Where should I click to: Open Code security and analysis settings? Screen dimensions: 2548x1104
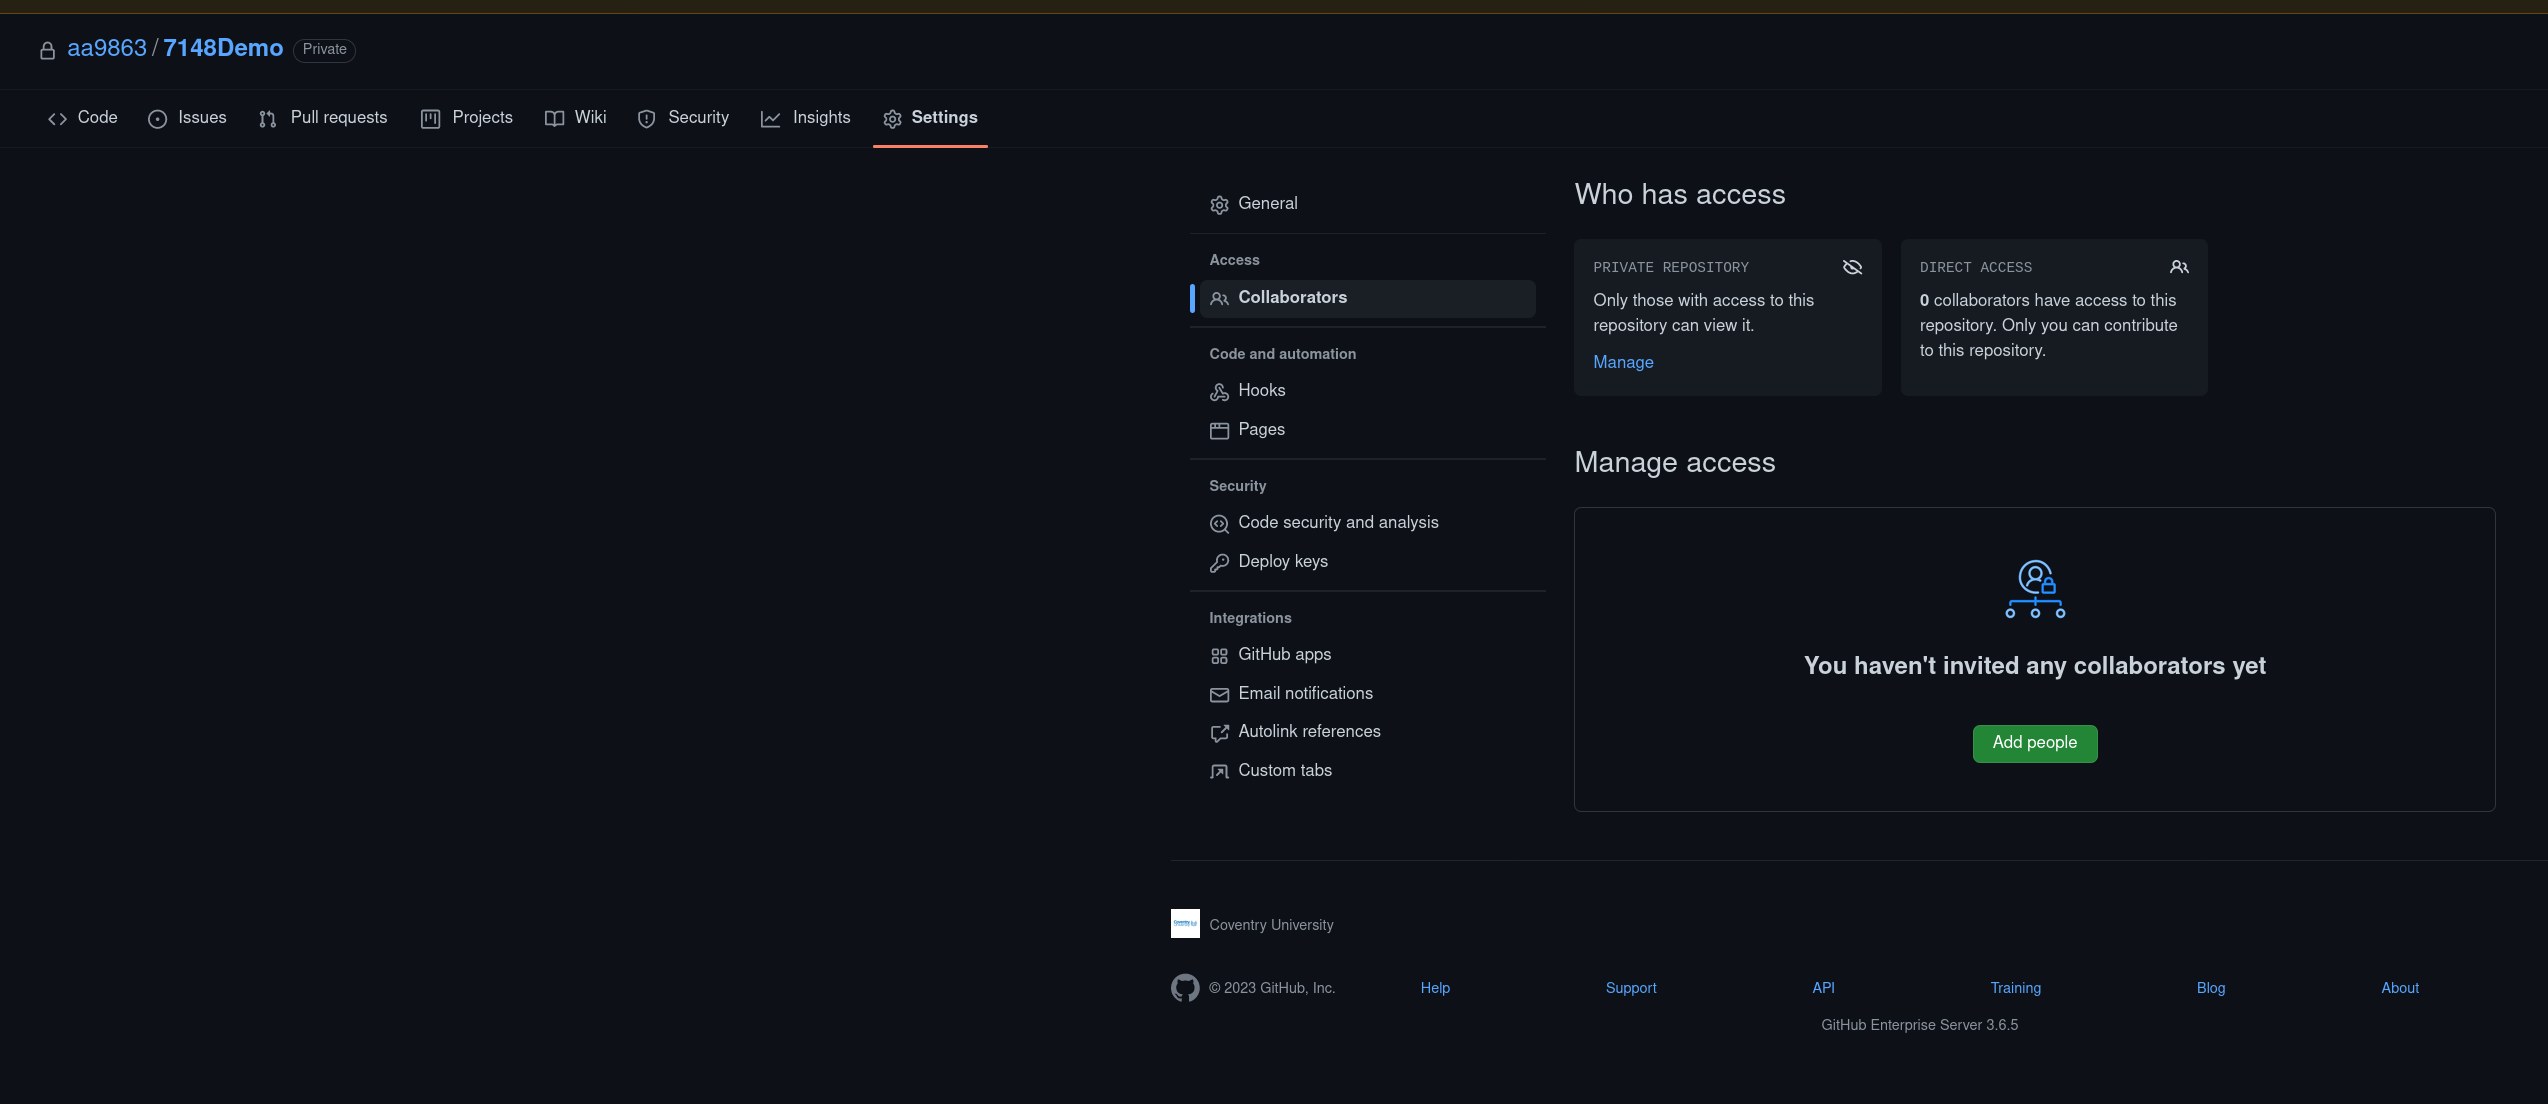[1338, 522]
